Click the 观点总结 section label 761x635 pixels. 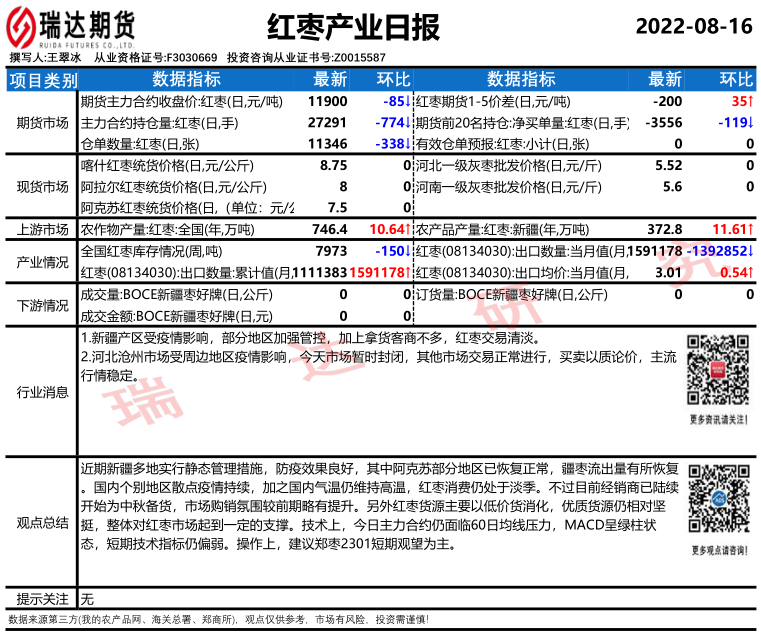coord(42,522)
